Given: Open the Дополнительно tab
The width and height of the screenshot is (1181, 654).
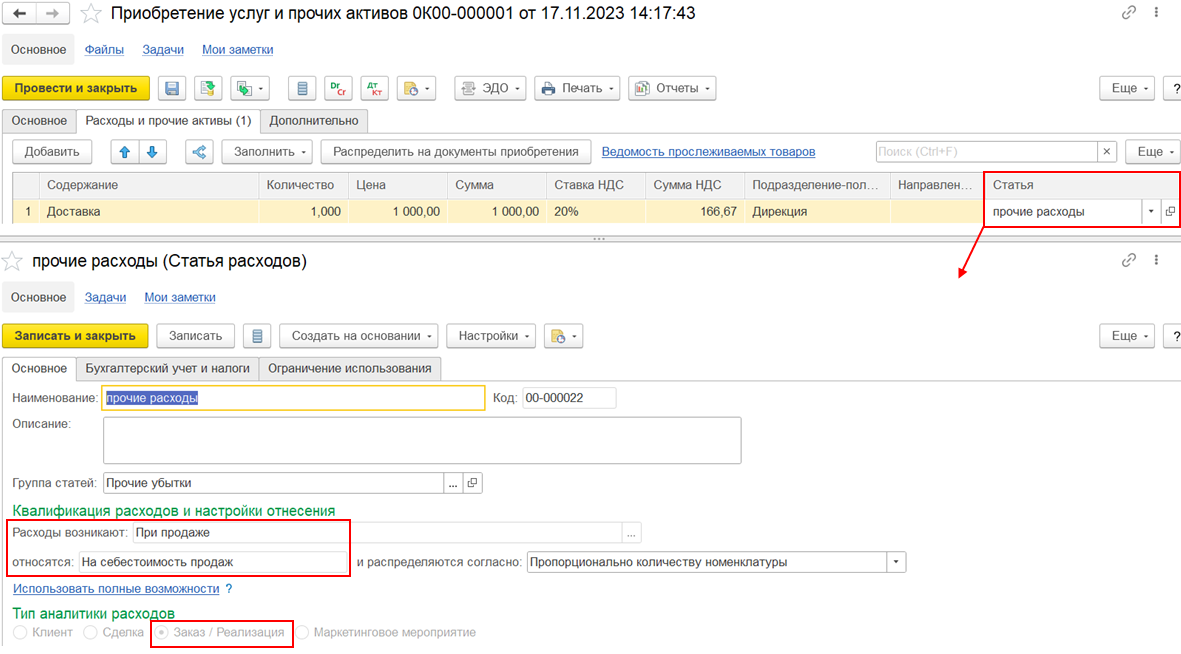Looking at the screenshot, I should [x=314, y=121].
